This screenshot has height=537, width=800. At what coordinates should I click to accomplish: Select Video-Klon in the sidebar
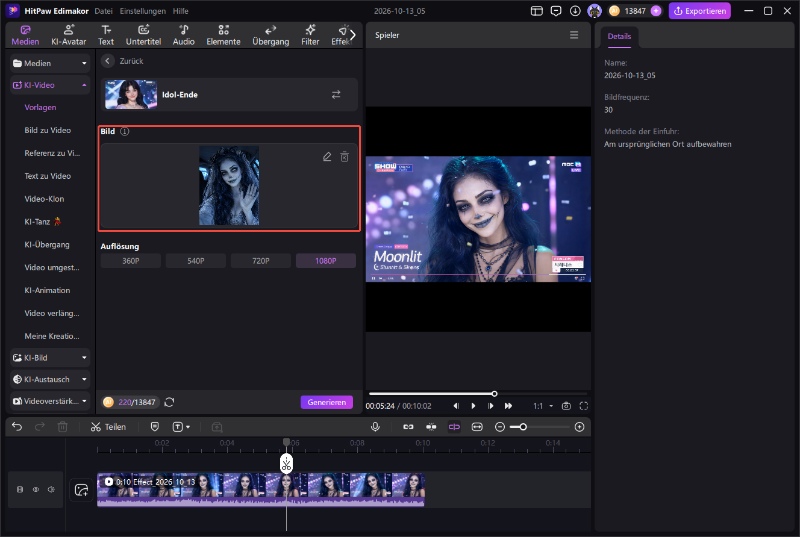(44, 199)
